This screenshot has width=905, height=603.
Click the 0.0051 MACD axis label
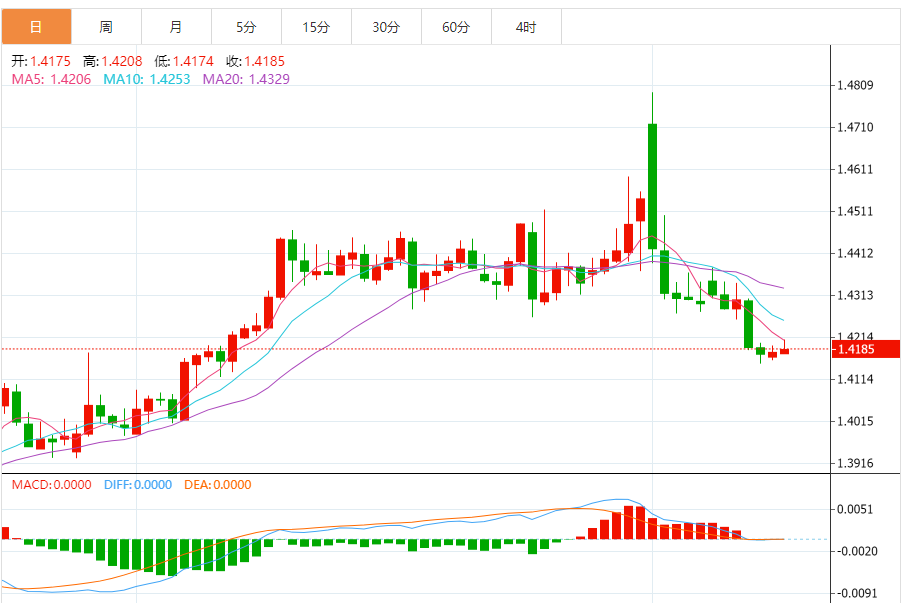(855, 510)
